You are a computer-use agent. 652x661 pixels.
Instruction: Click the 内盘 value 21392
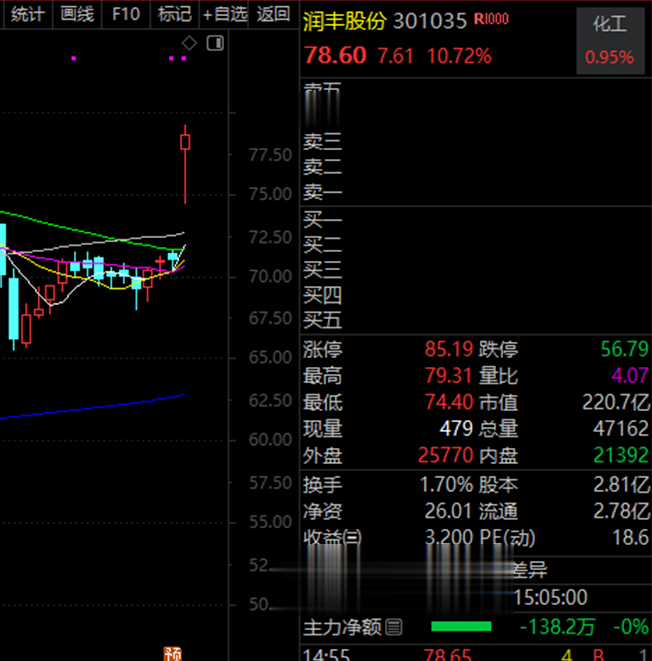point(621,455)
